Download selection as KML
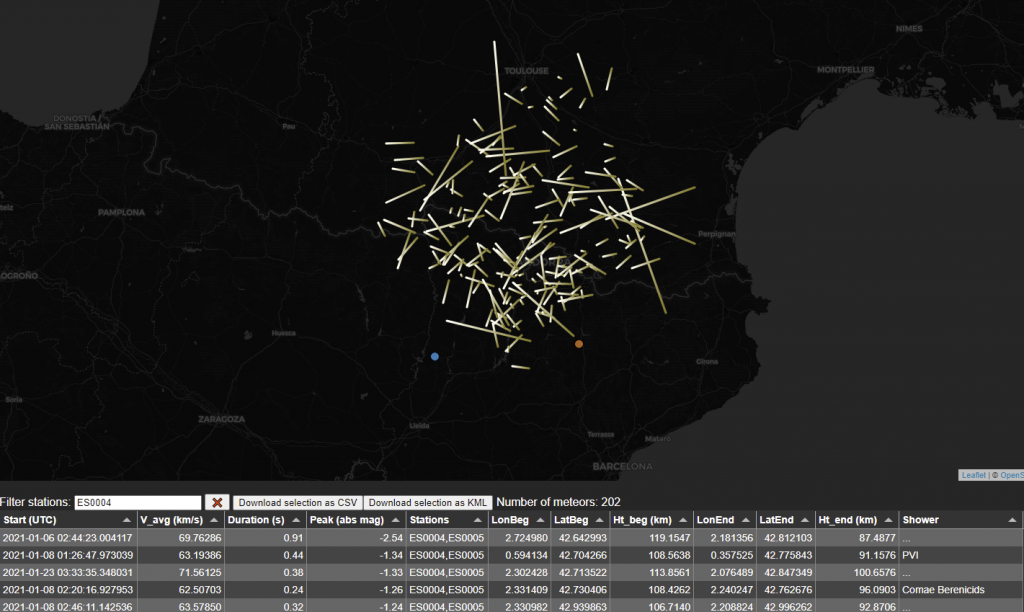This screenshot has width=1024, height=612. pyautogui.click(x=427, y=502)
